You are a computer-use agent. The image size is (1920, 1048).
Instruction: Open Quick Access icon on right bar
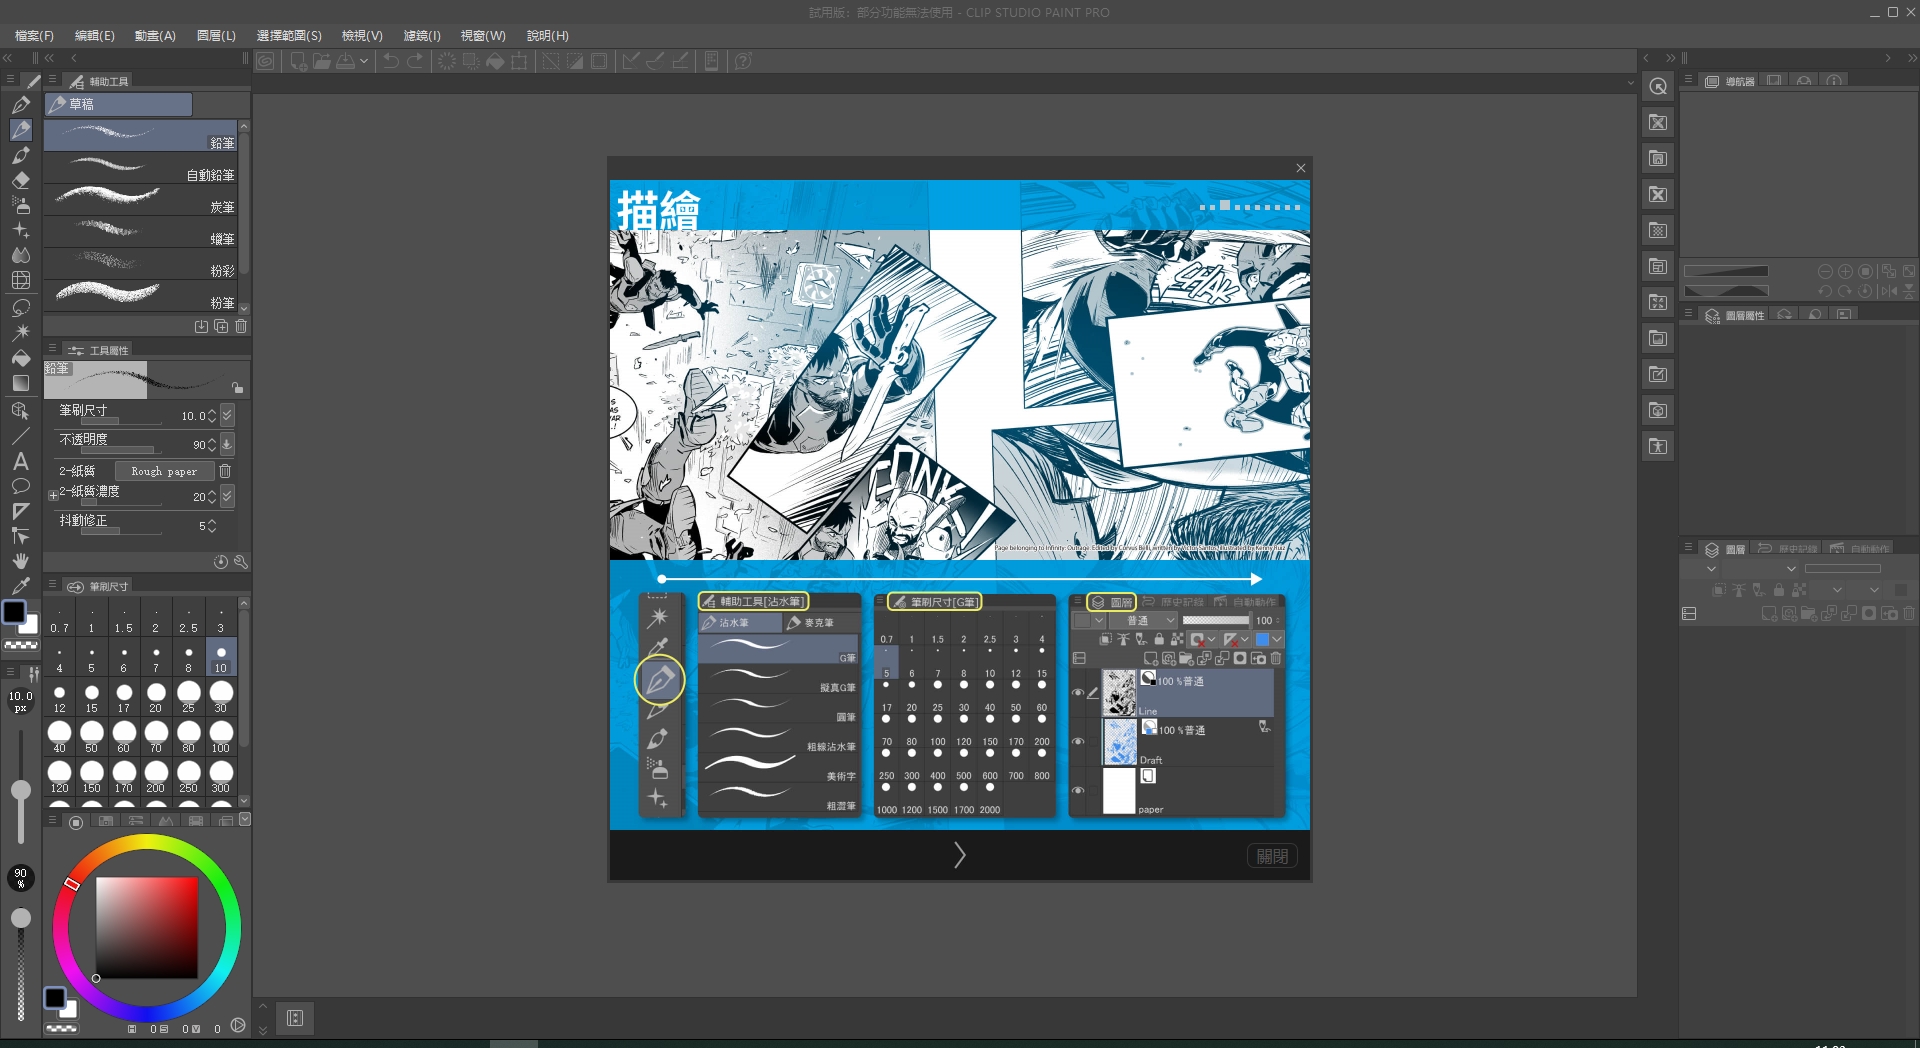coord(1658,86)
